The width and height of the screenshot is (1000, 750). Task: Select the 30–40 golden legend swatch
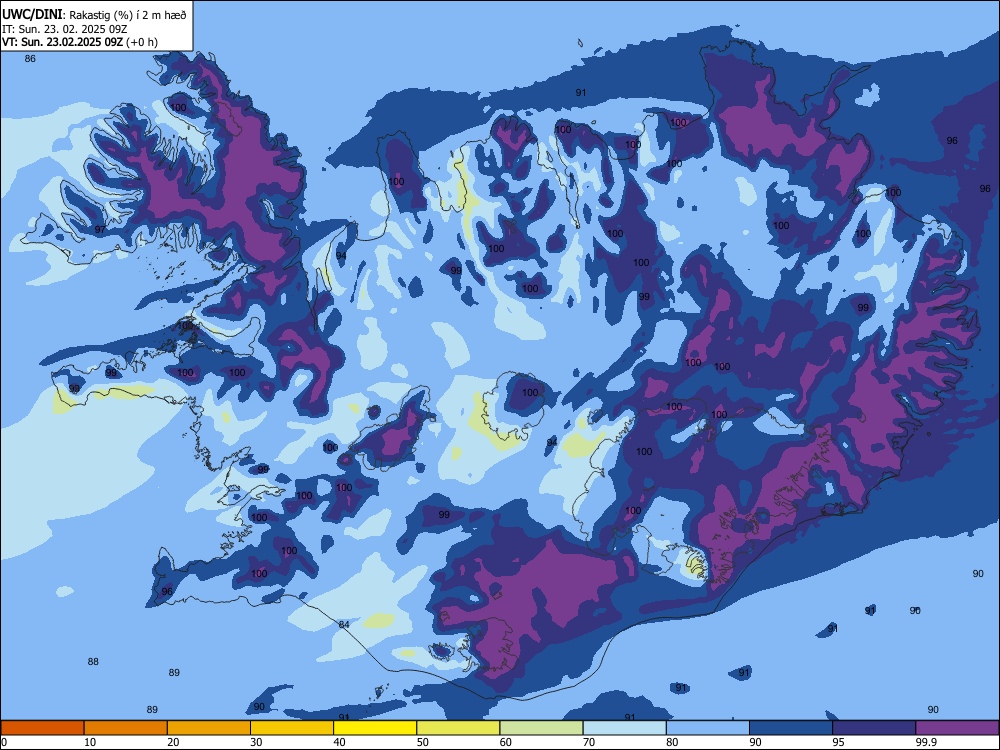292,728
